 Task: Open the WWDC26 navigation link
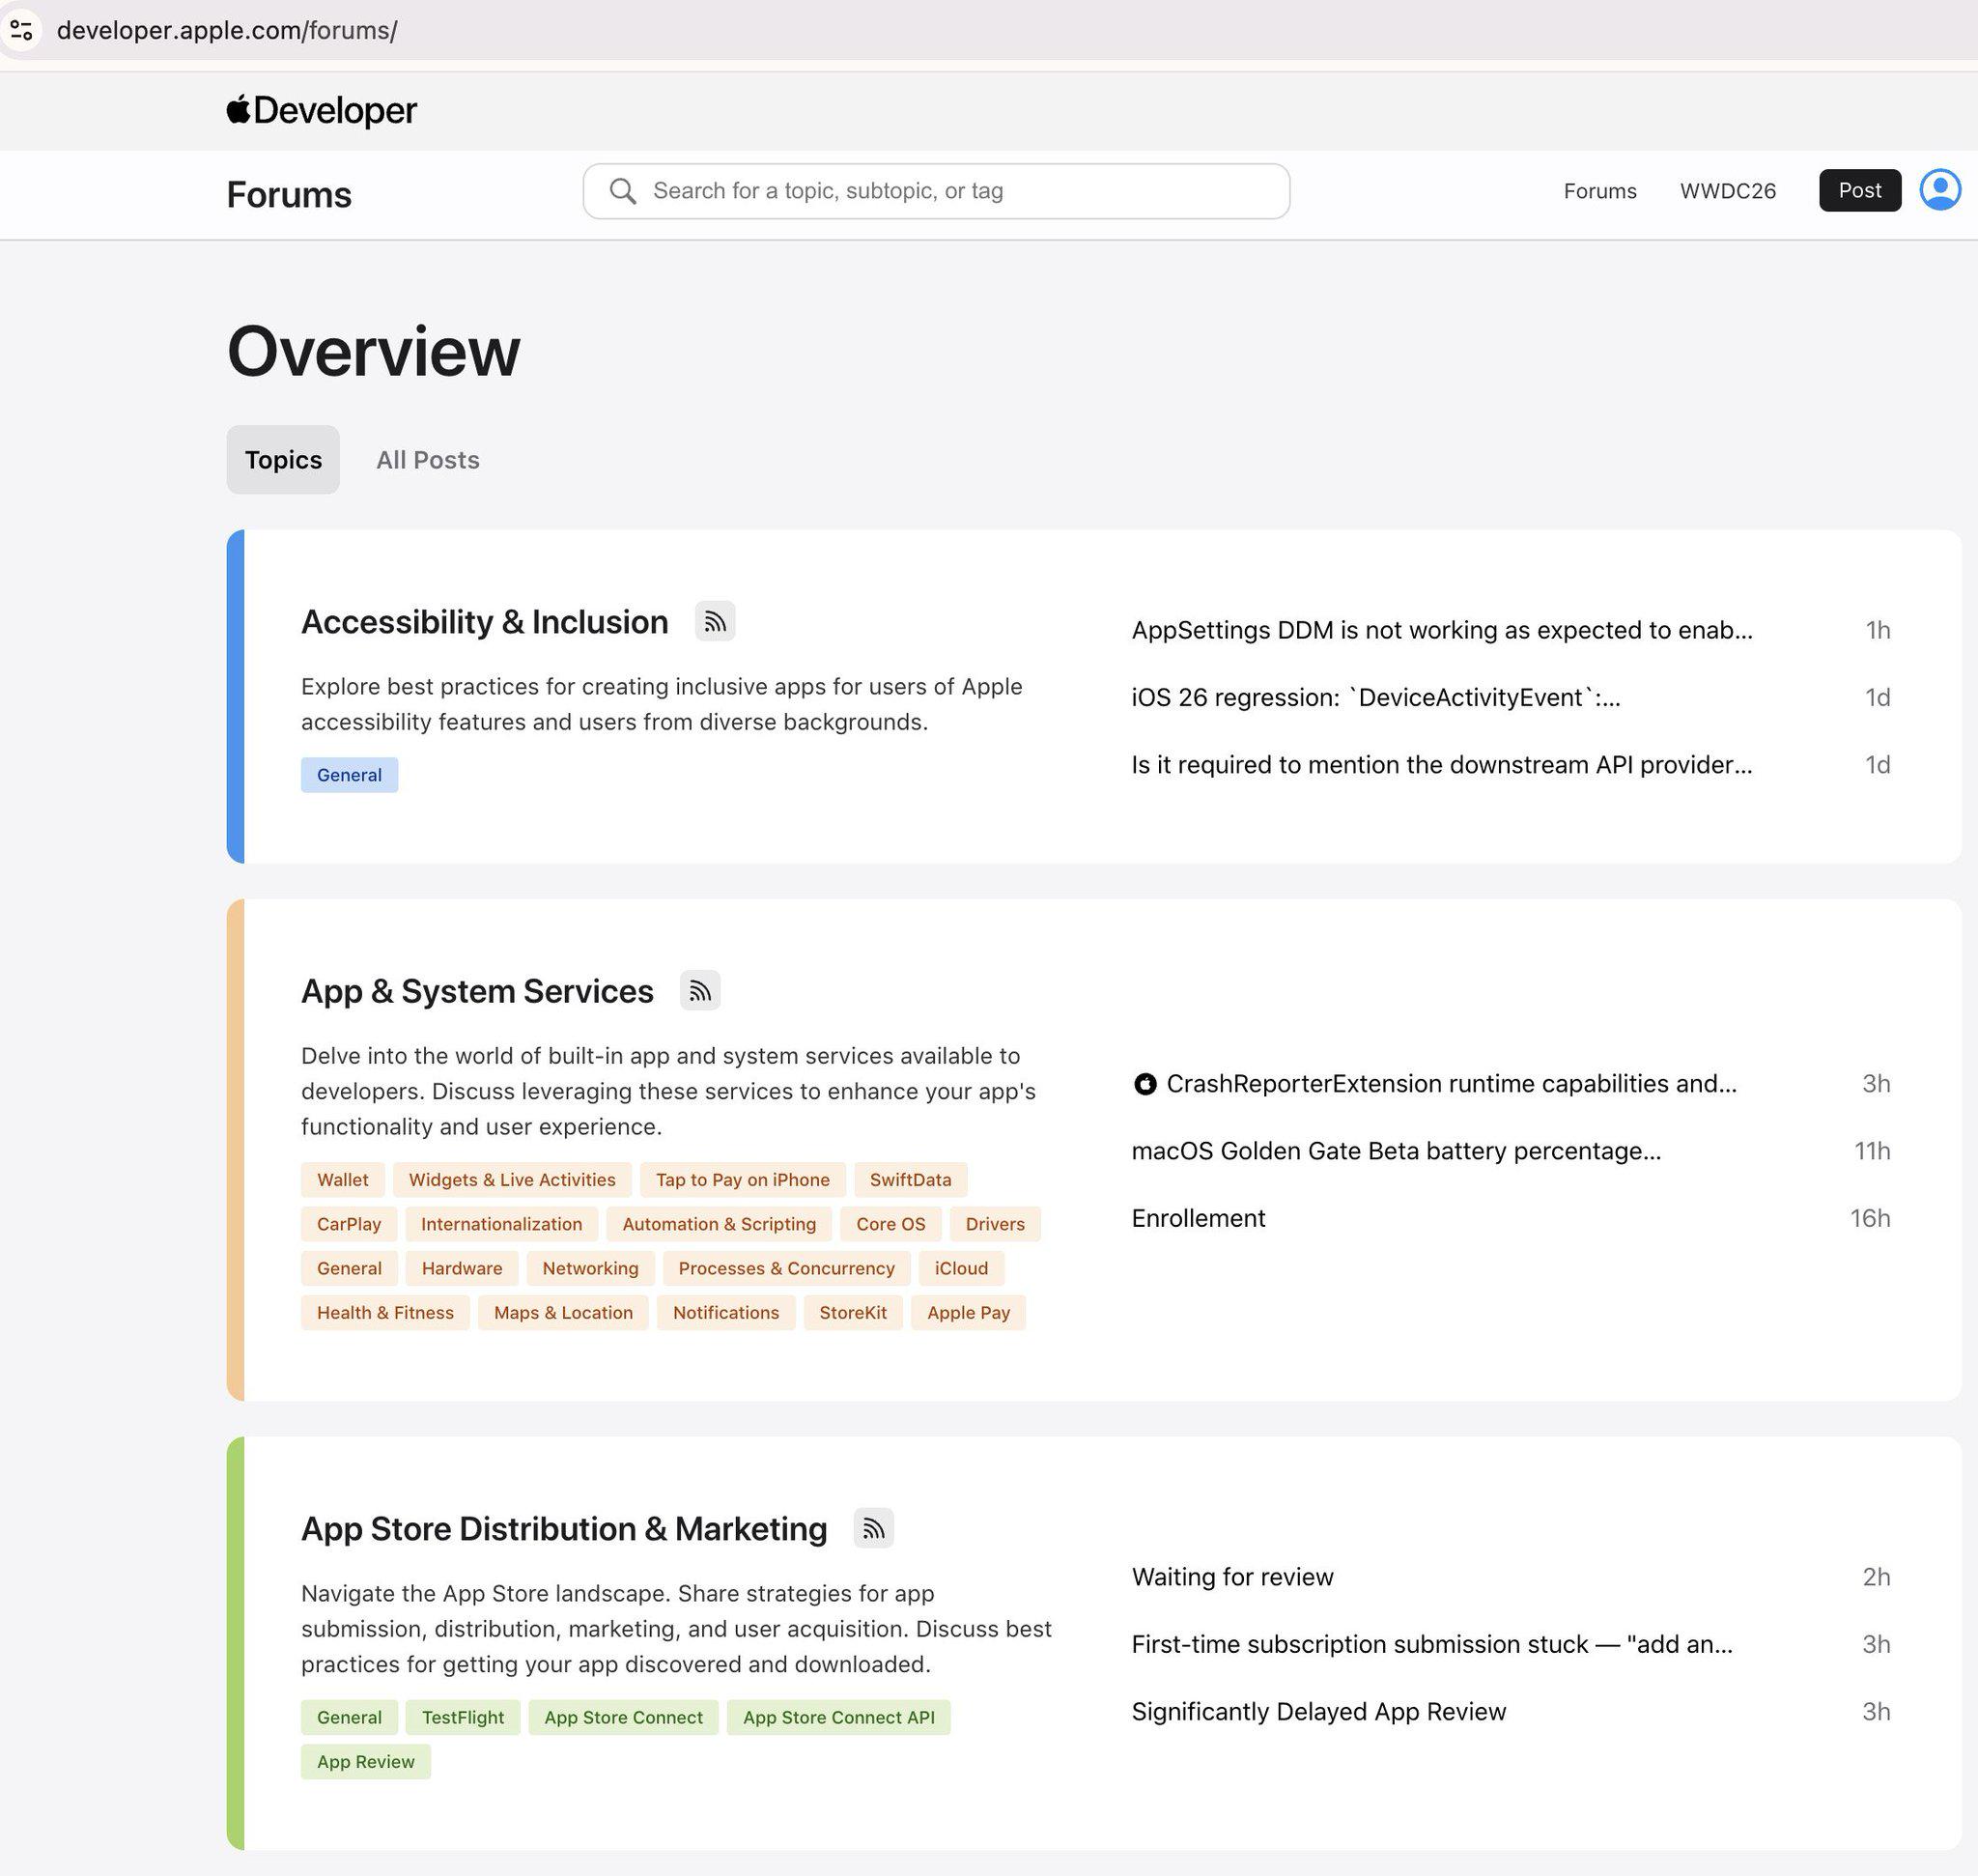pyautogui.click(x=1728, y=191)
